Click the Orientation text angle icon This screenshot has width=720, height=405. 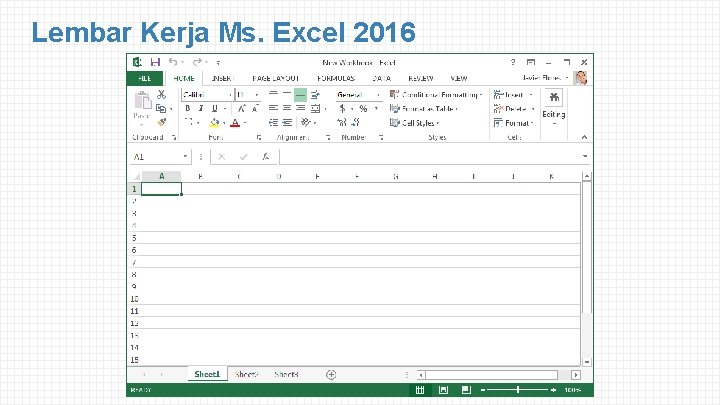click(306, 122)
